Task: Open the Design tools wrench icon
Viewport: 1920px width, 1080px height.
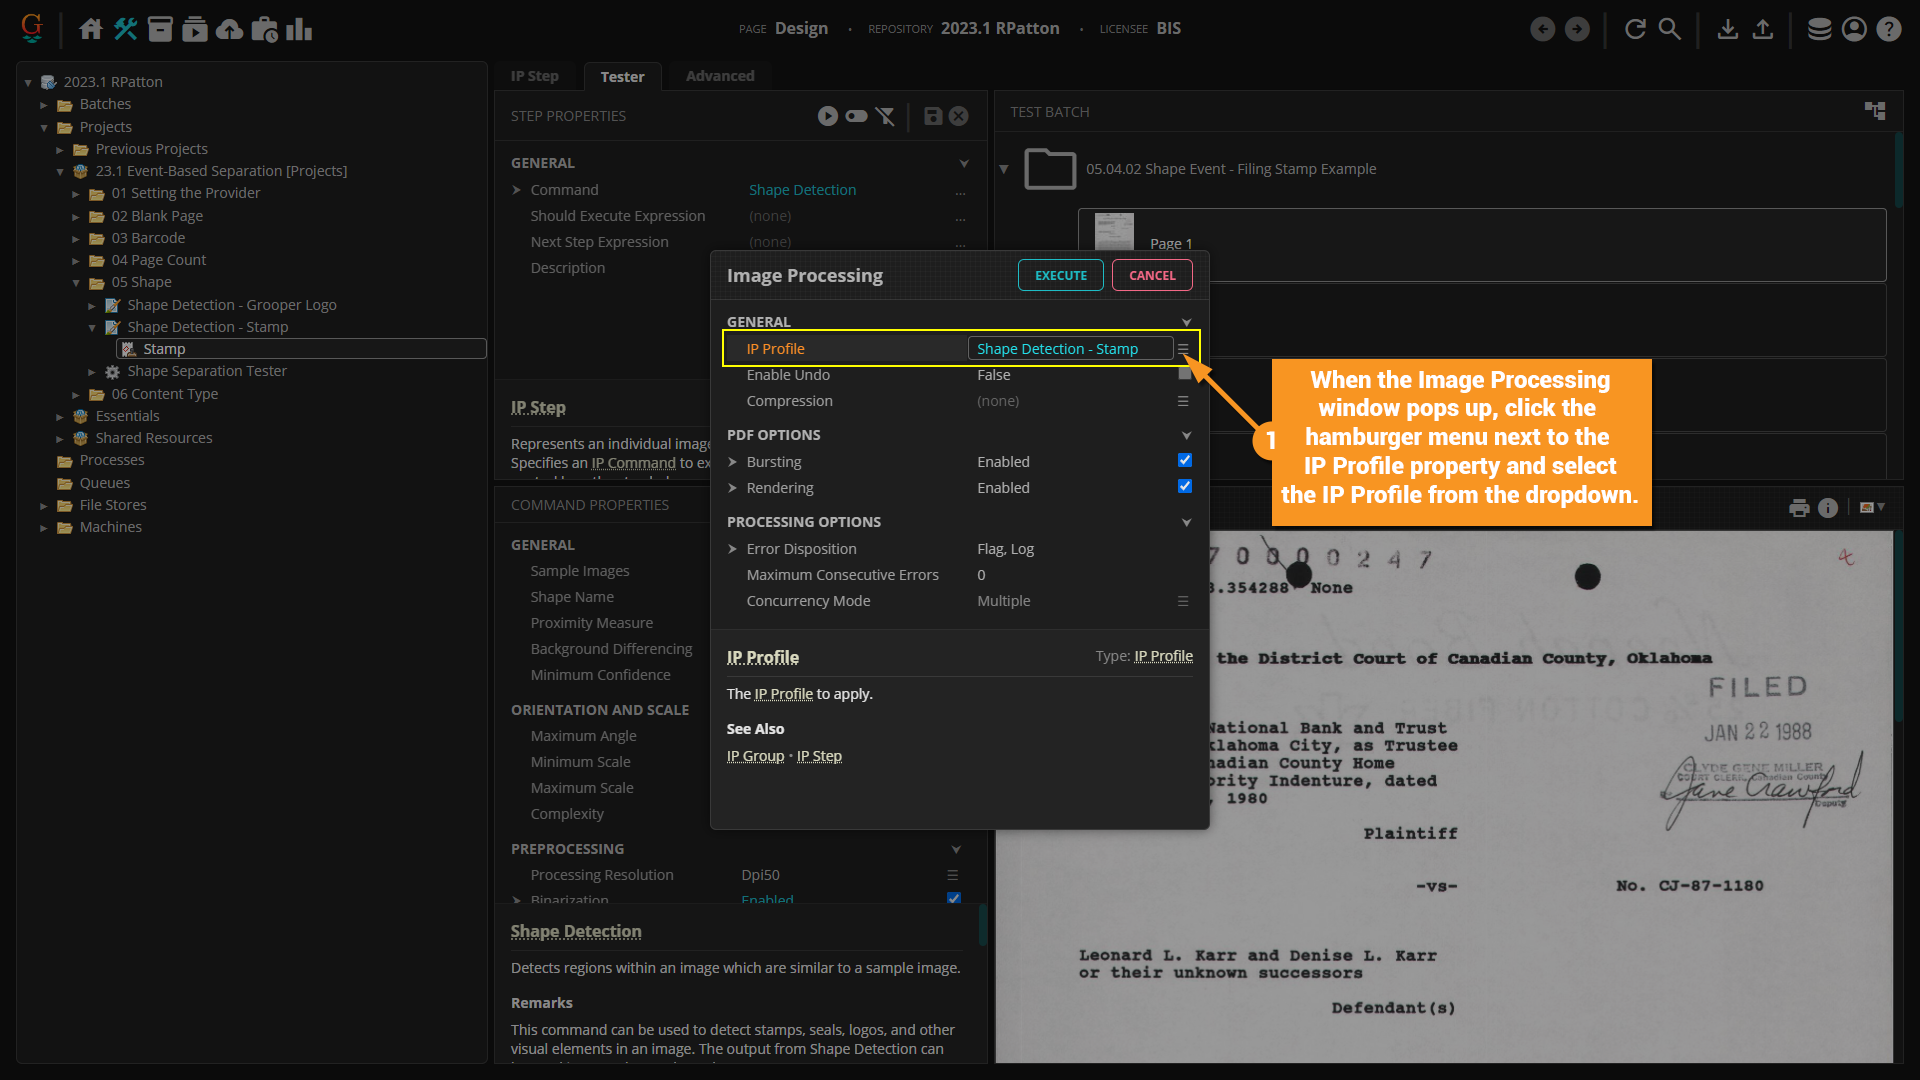Action: pyautogui.click(x=125, y=29)
